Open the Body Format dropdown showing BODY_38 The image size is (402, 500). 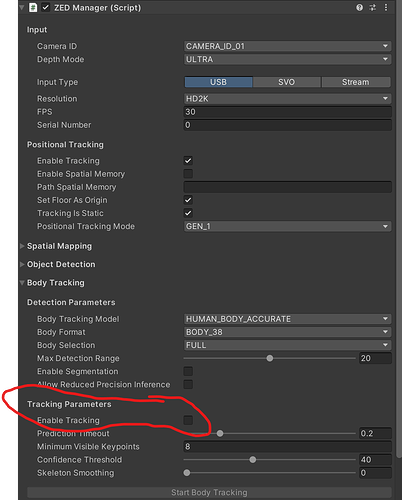point(287,332)
